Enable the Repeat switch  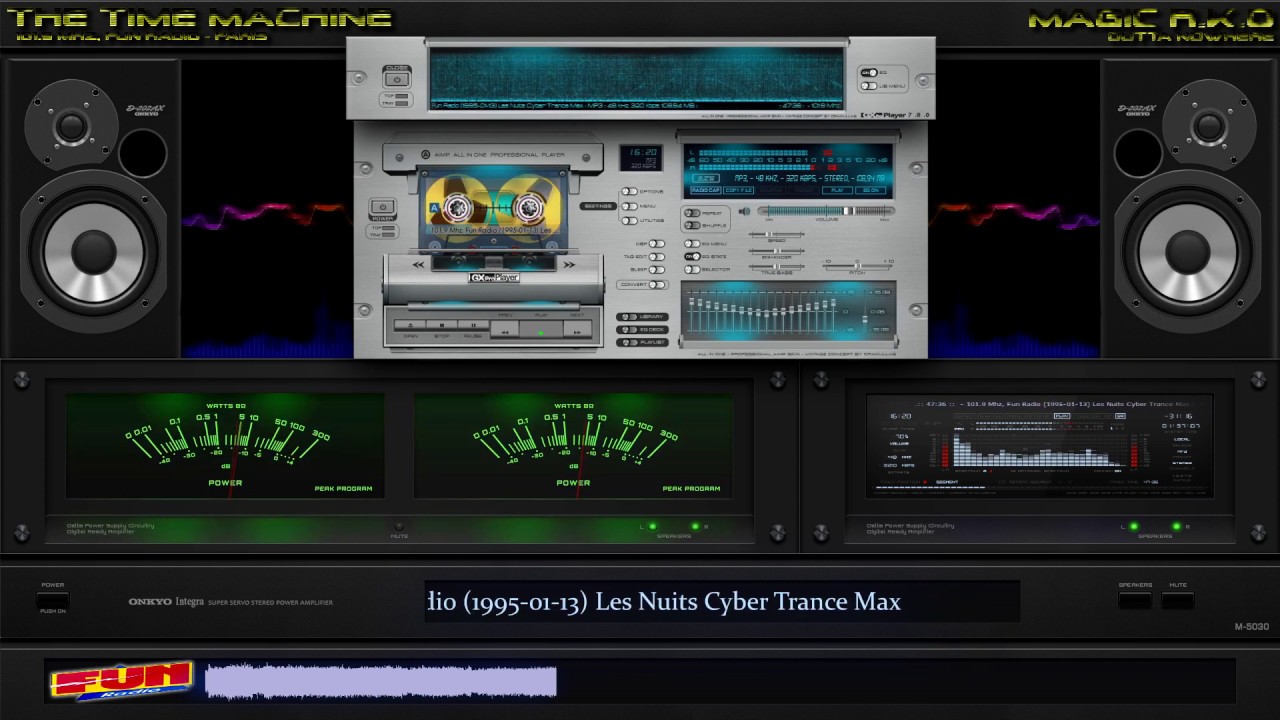pos(692,213)
